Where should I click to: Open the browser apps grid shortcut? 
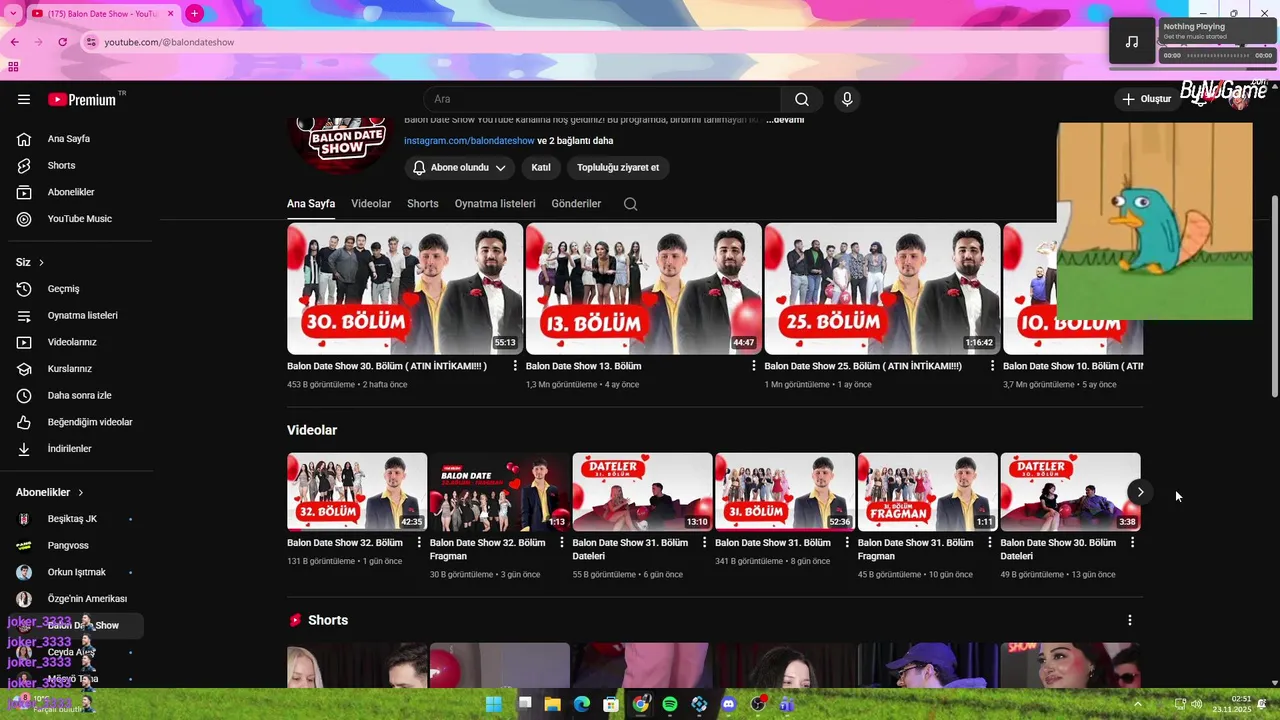click(13, 67)
